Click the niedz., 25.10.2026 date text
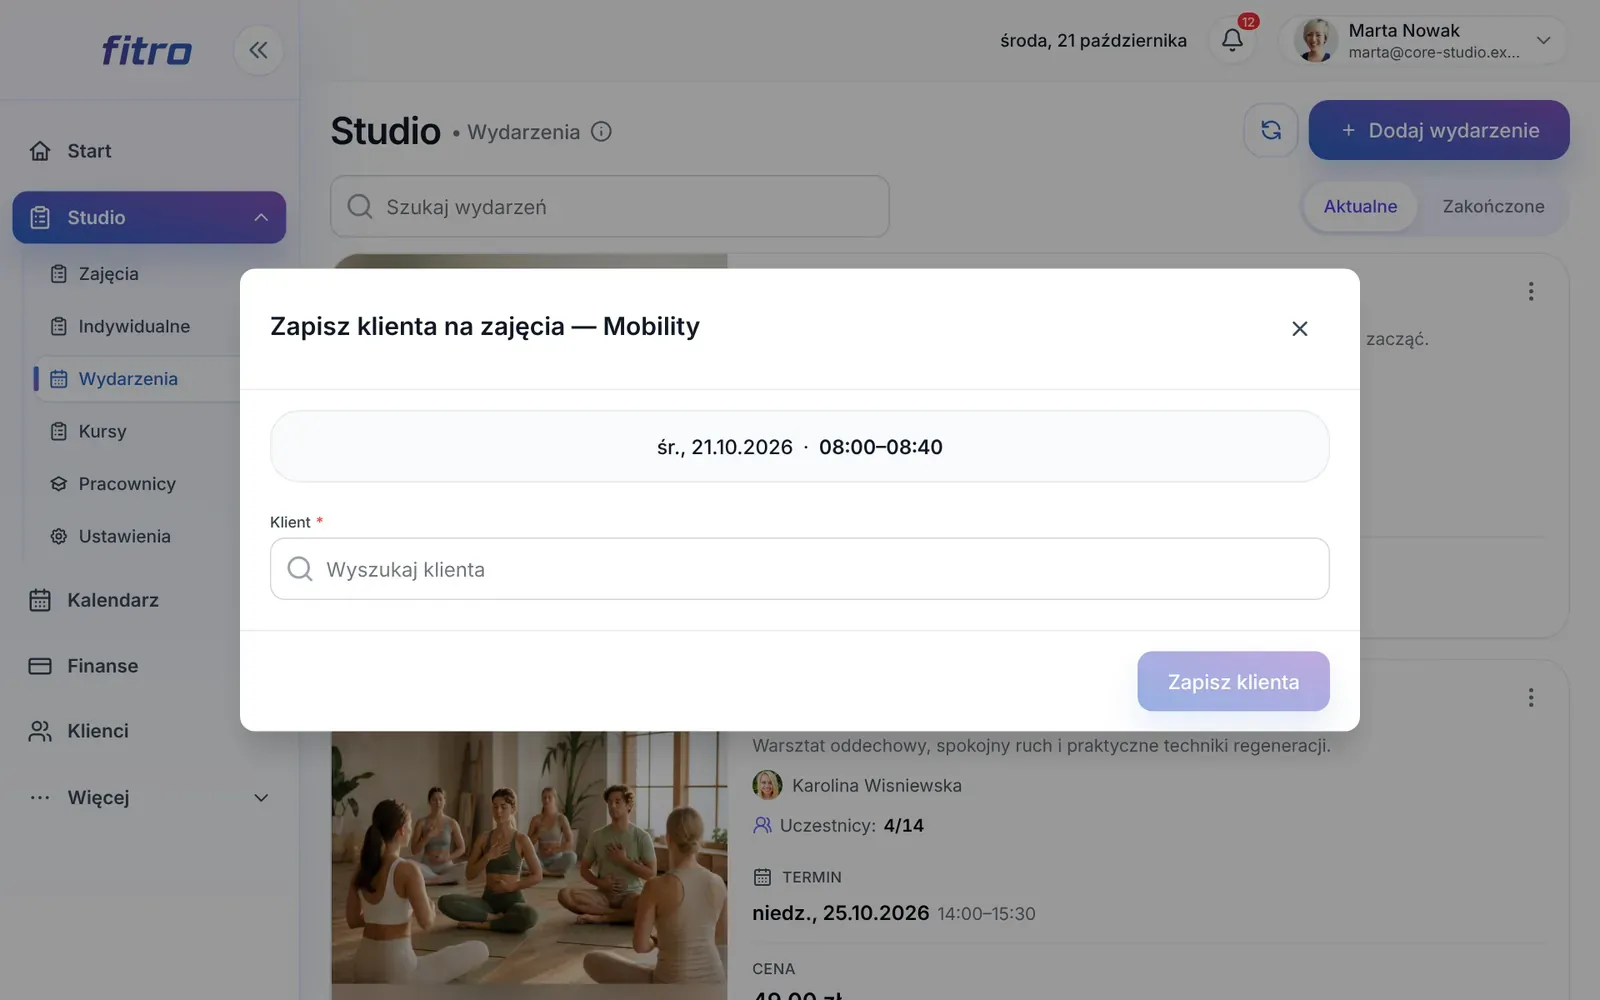The height and width of the screenshot is (1000, 1600). [840, 913]
